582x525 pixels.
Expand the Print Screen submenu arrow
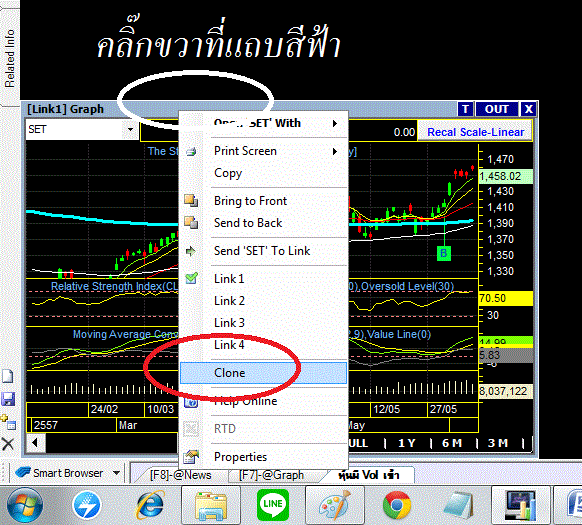coord(335,151)
